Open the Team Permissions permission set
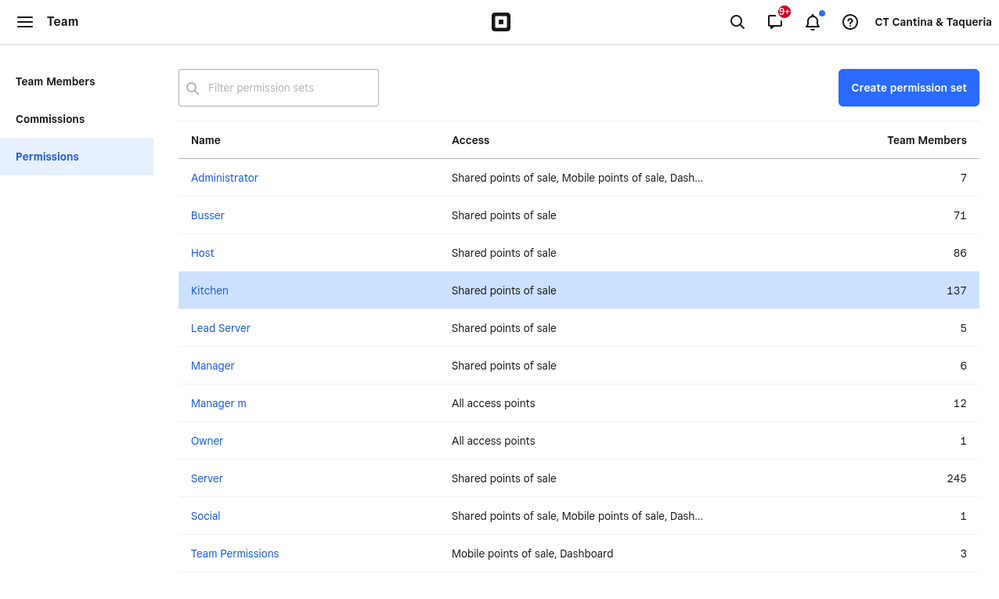This screenshot has height=599, width=999. [234, 553]
